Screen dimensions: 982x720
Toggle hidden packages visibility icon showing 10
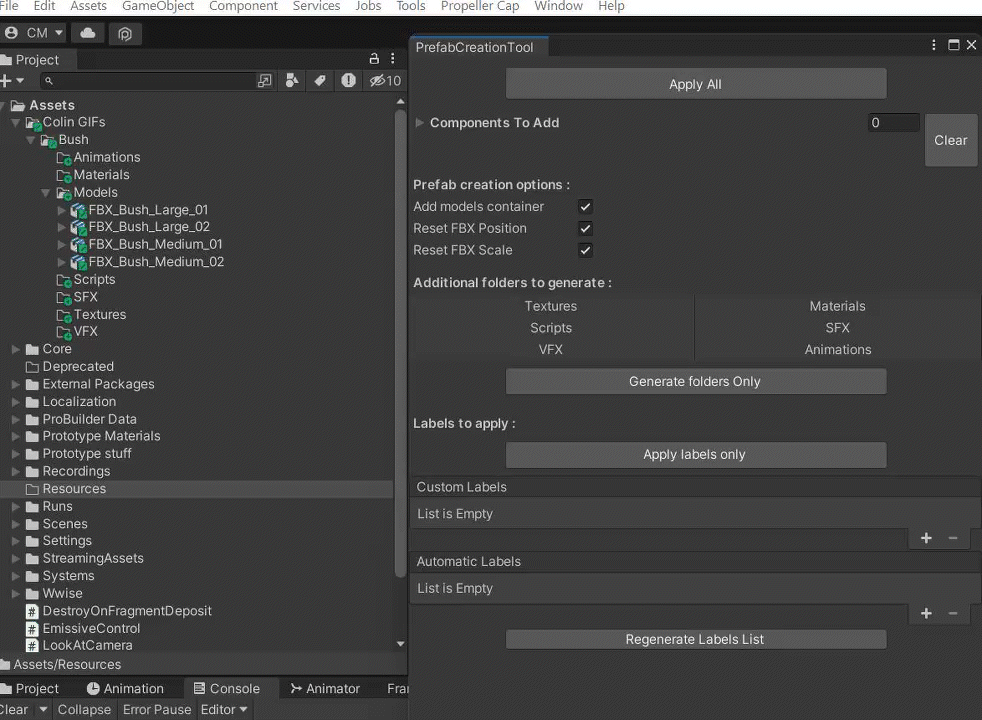(385, 80)
